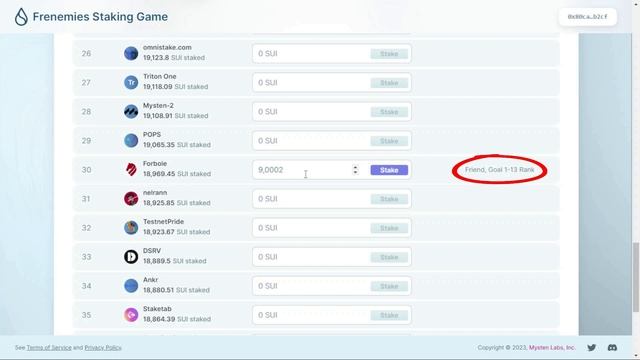This screenshot has height=360, width=640.
Task: Click the rank number 33
Action: pos(86,257)
